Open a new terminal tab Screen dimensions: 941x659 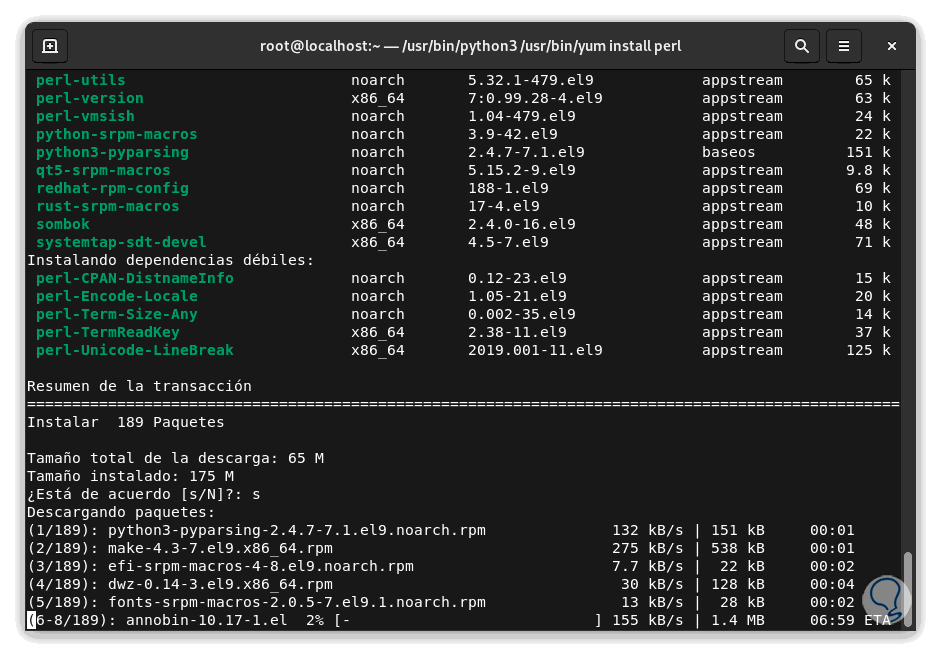pyautogui.click(x=50, y=46)
